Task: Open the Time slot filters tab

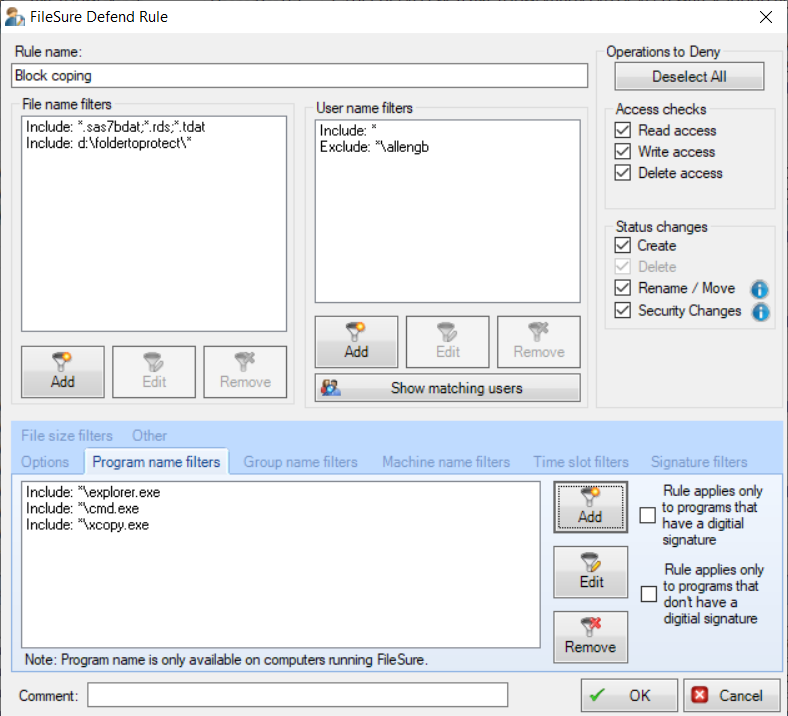Action: tap(581, 462)
